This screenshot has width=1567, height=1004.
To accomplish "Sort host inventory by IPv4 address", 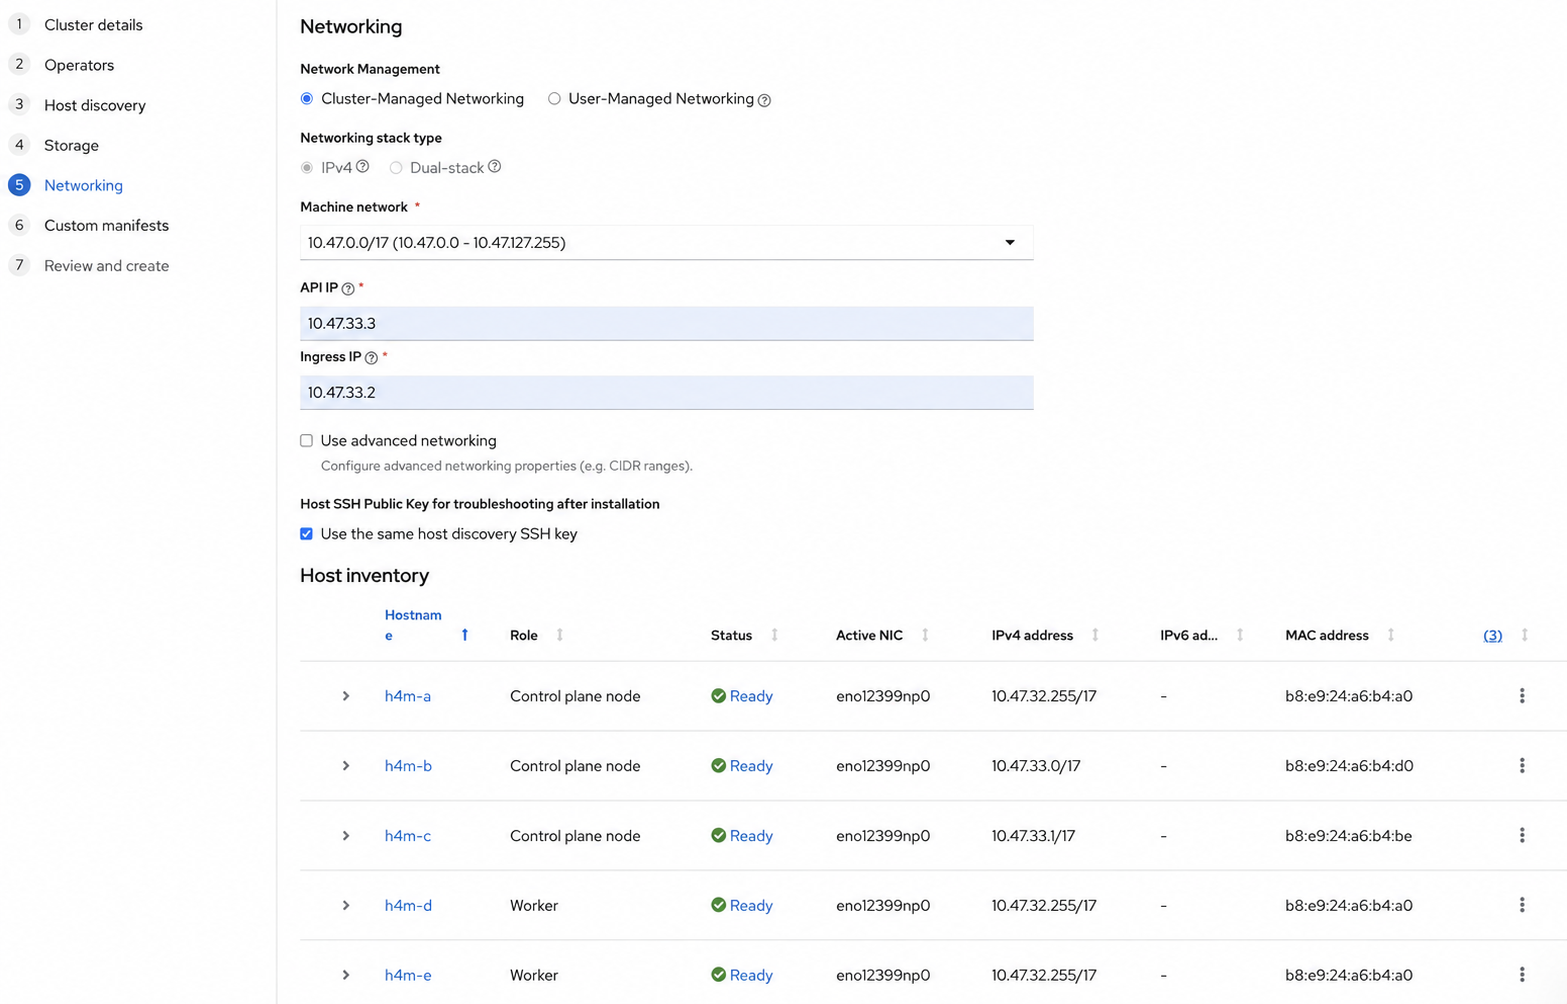I will (1095, 635).
